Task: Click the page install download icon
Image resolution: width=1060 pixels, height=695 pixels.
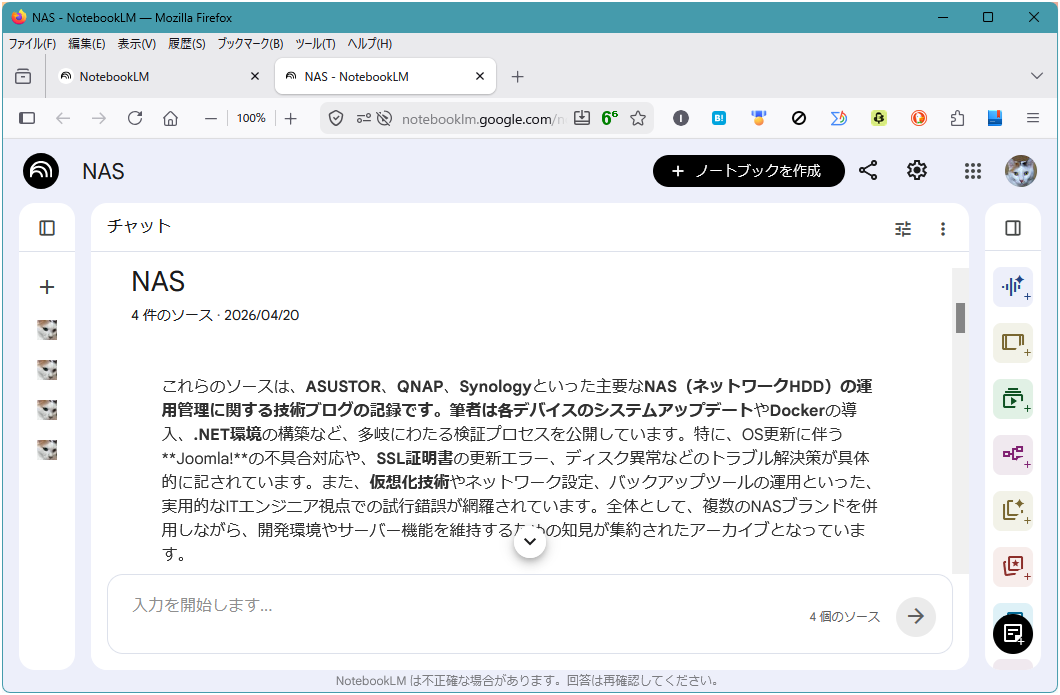Action: pyautogui.click(x=582, y=118)
